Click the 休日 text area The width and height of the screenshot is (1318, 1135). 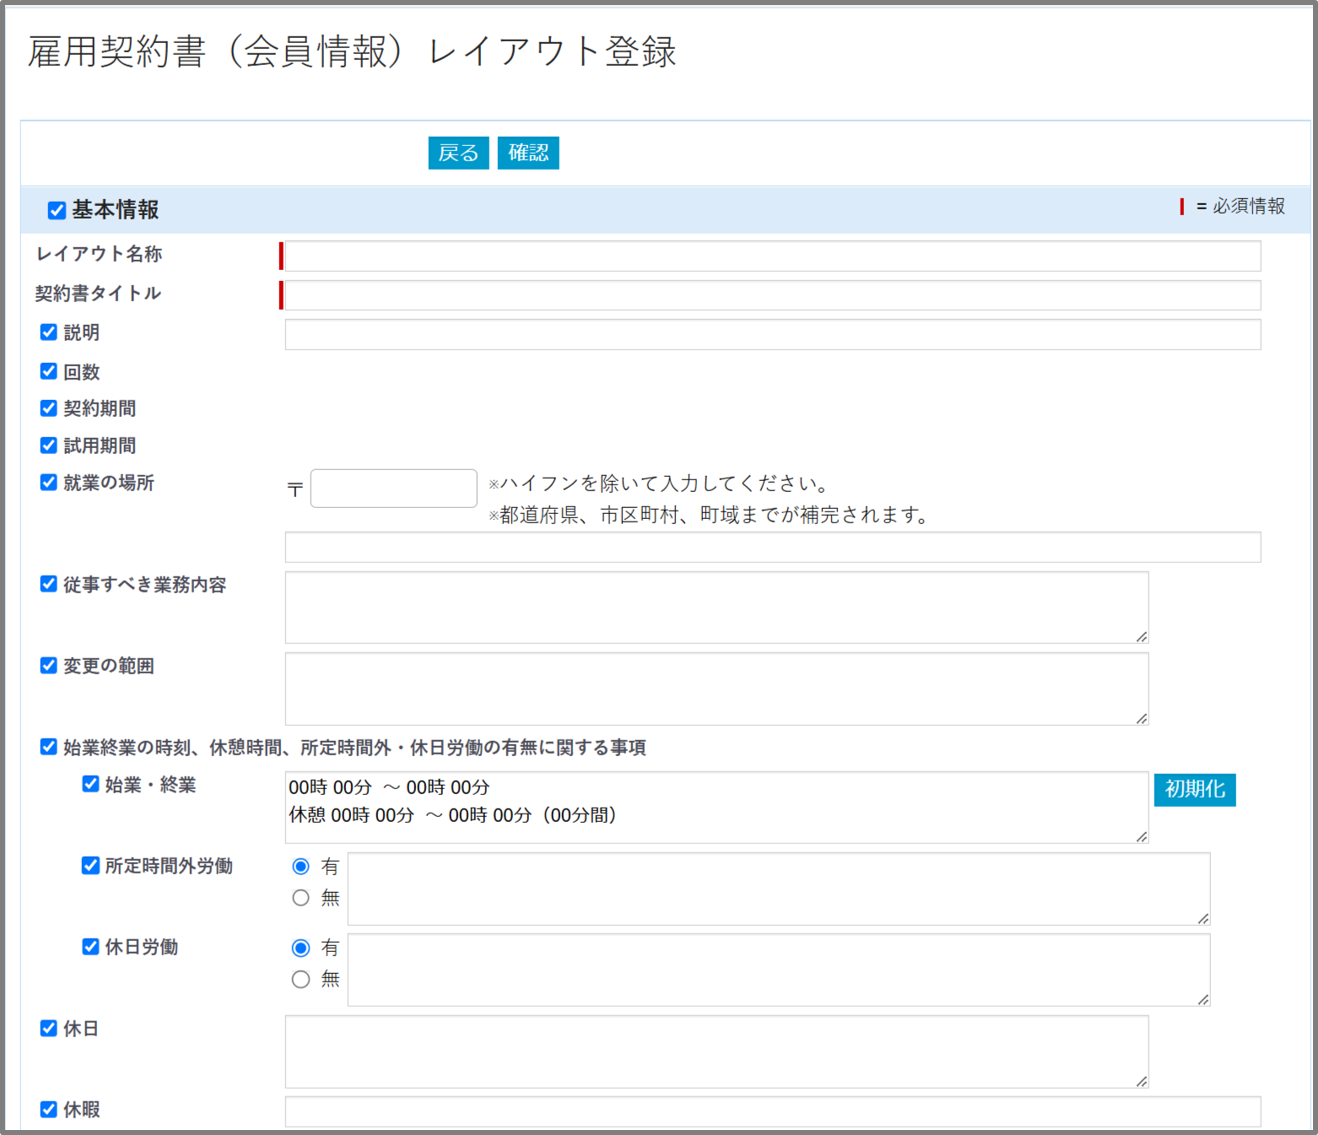click(717, 1052)
